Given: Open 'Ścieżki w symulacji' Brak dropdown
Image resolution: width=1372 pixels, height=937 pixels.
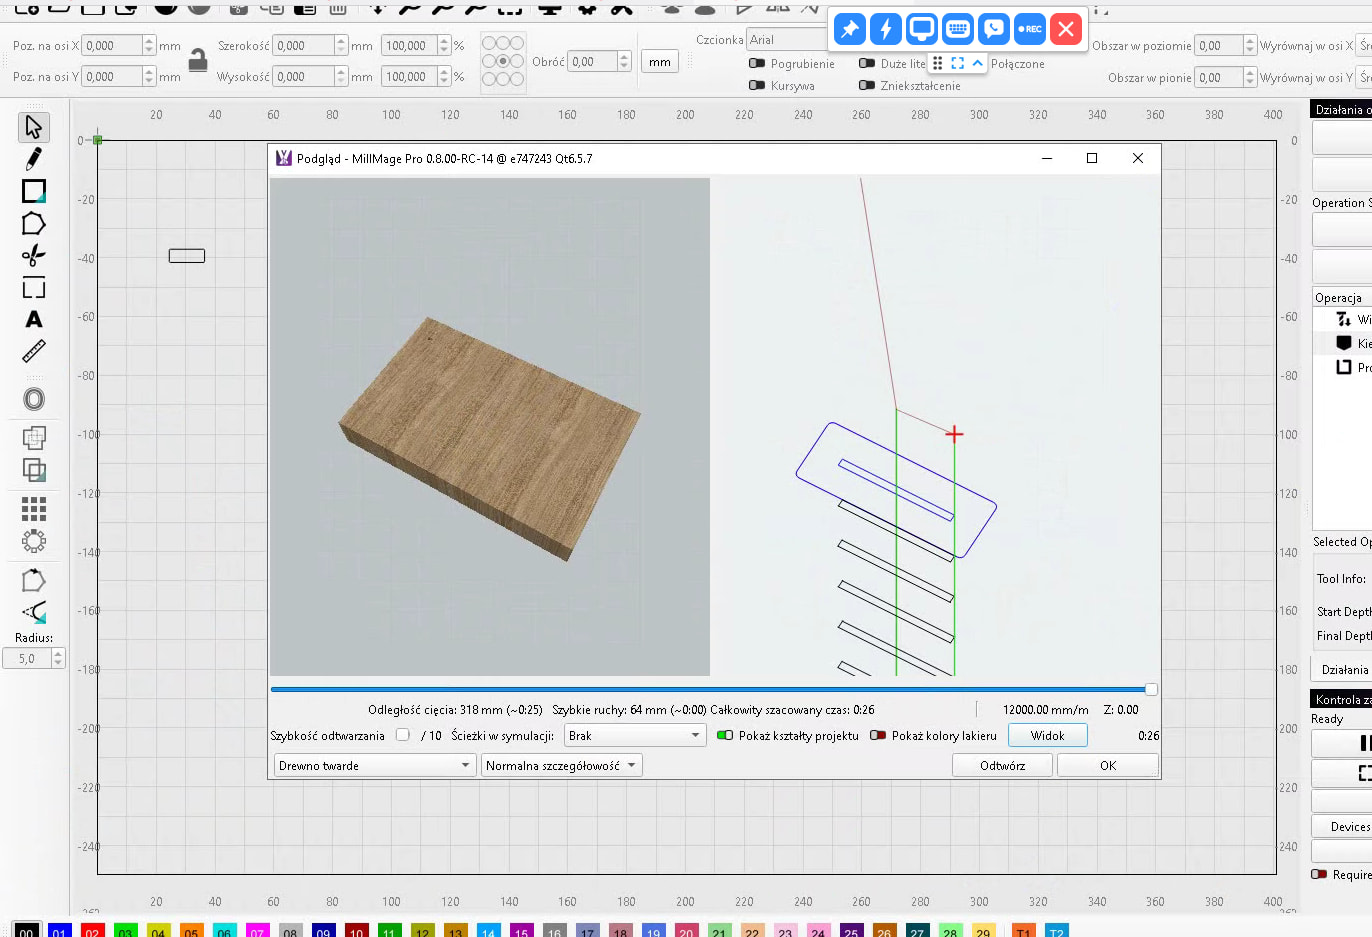Looking at the screenshot, I should pos(635,736).
